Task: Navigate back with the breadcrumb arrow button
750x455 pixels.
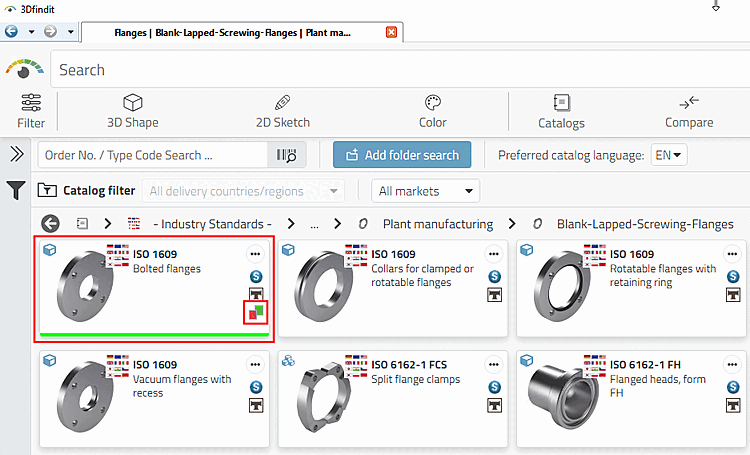Action: [x=50, y=224]
